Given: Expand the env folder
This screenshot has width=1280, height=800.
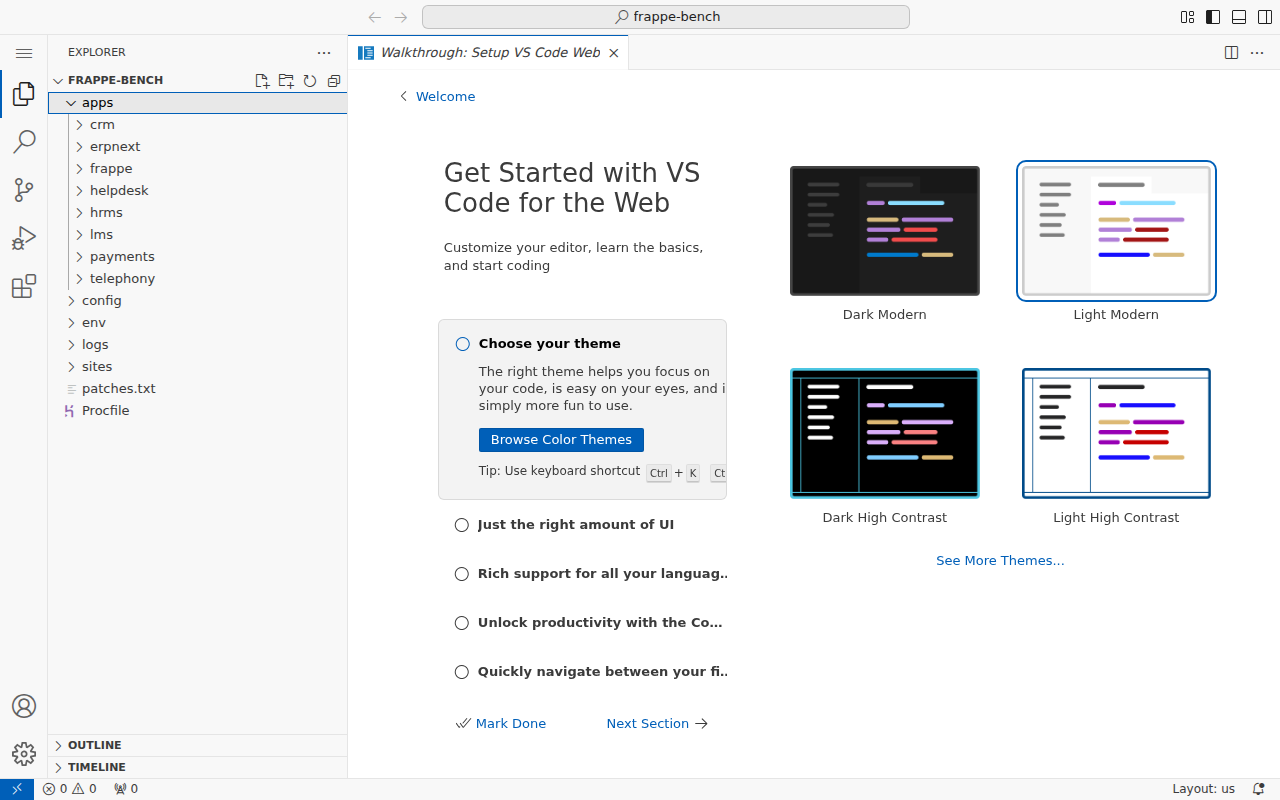Looking at the screenshot, I should tap(198, 323).
